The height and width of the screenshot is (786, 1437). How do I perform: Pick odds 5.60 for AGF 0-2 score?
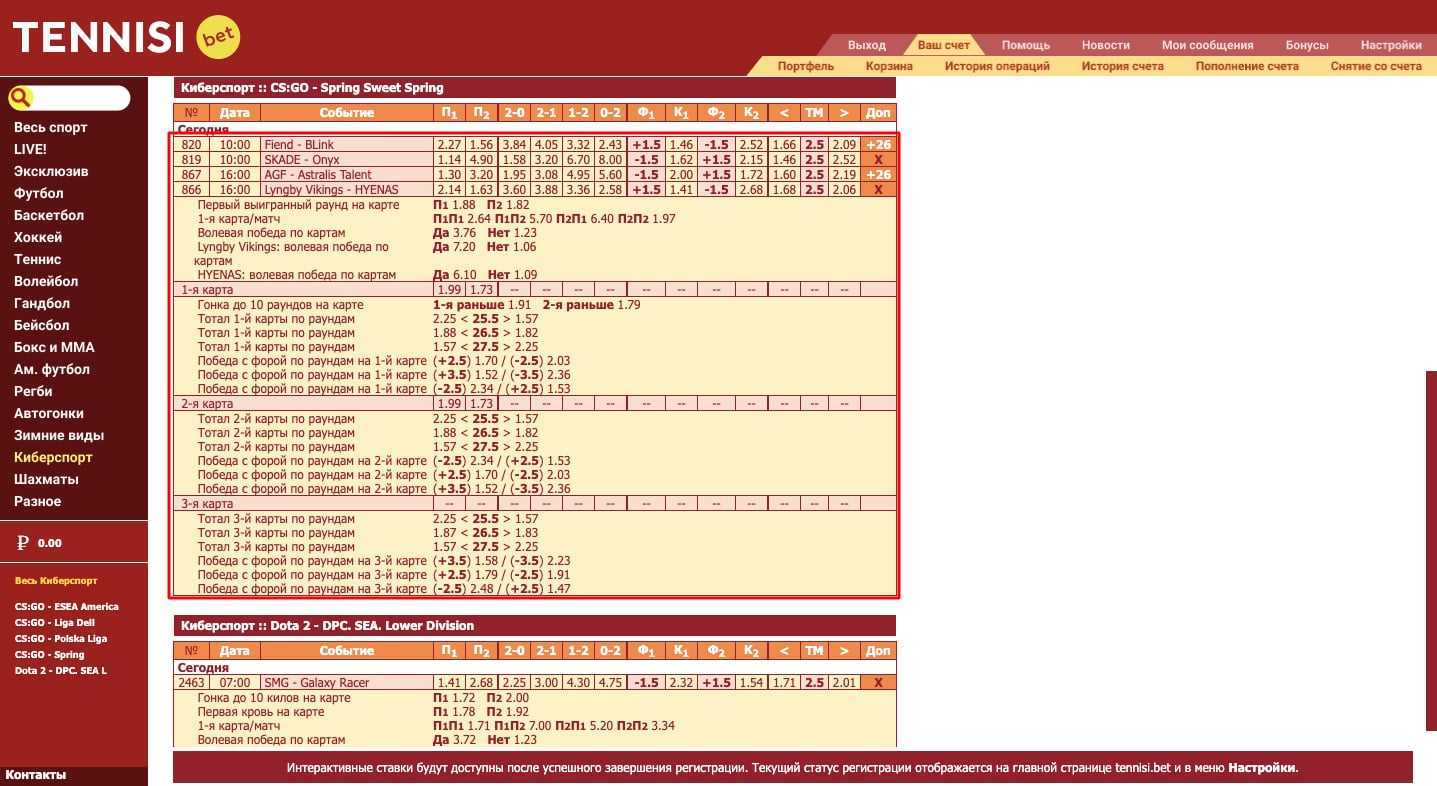[x=610, y=175]
